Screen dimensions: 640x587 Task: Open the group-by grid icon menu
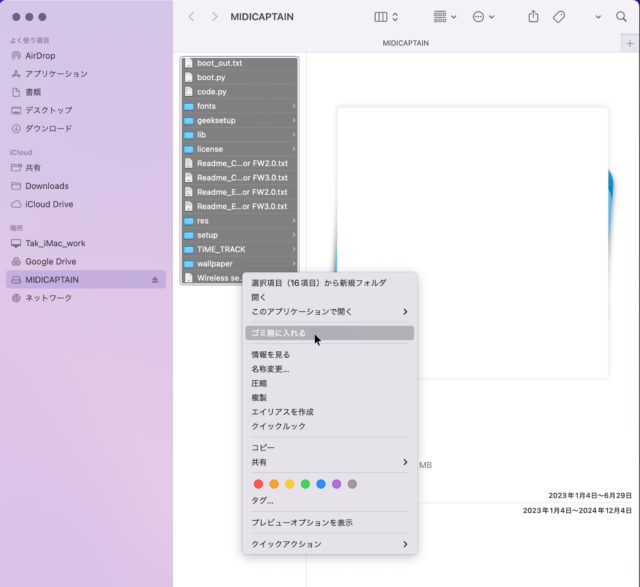click(445, 17)
